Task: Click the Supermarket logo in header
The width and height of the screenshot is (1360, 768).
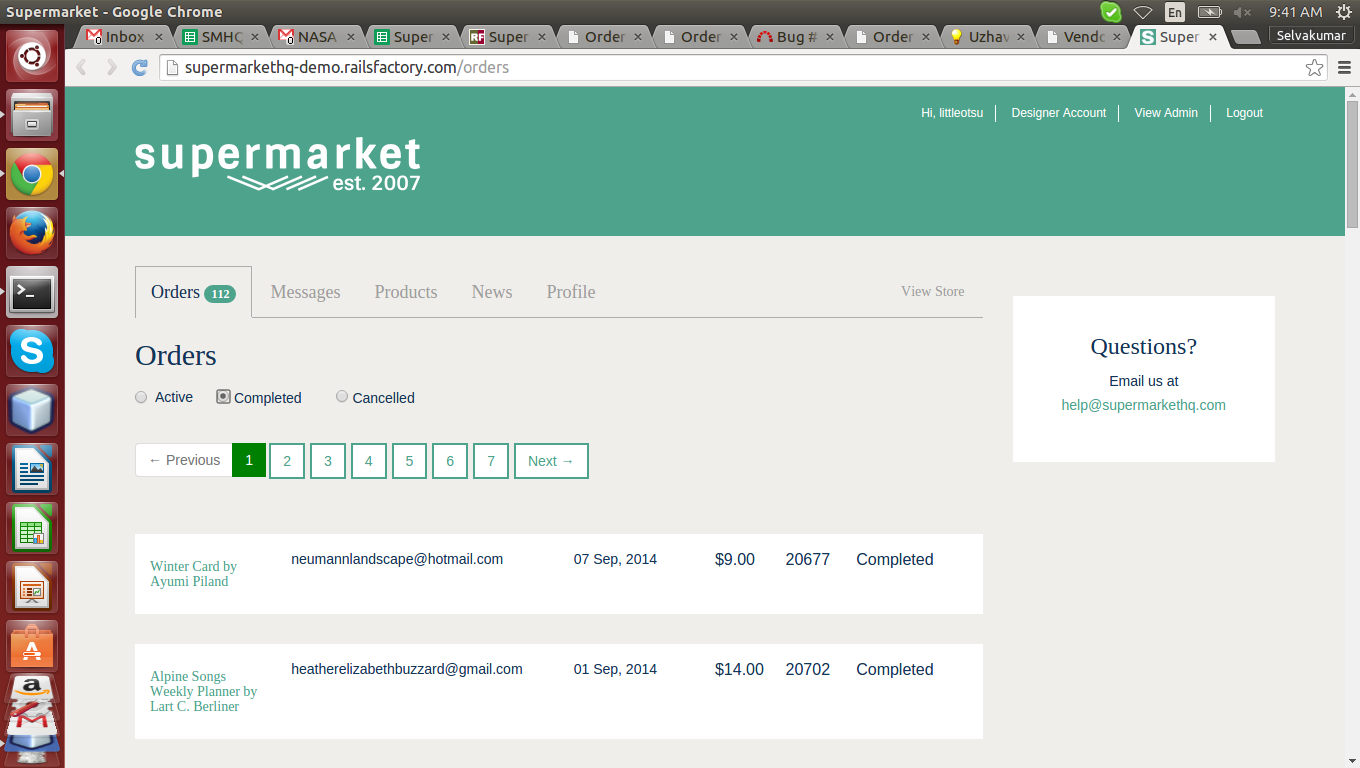Action: click(x=277, y=164)
